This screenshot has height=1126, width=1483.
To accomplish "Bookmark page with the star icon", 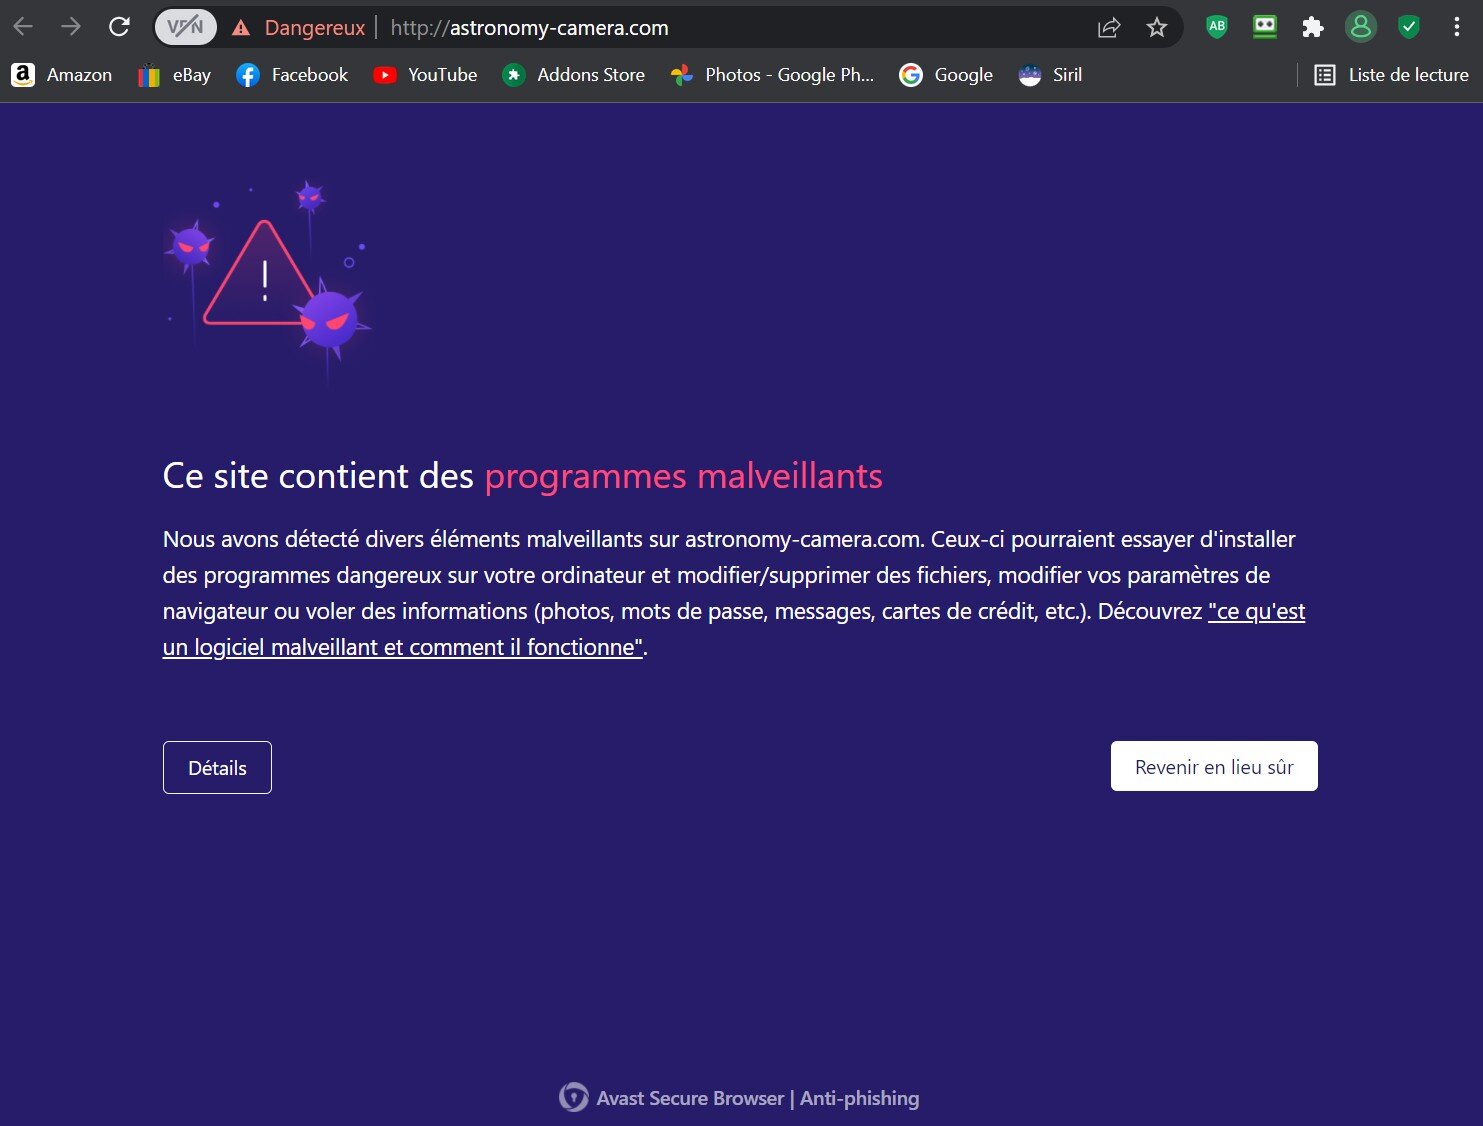I will pyautogui.click(x=1157, y=28).
